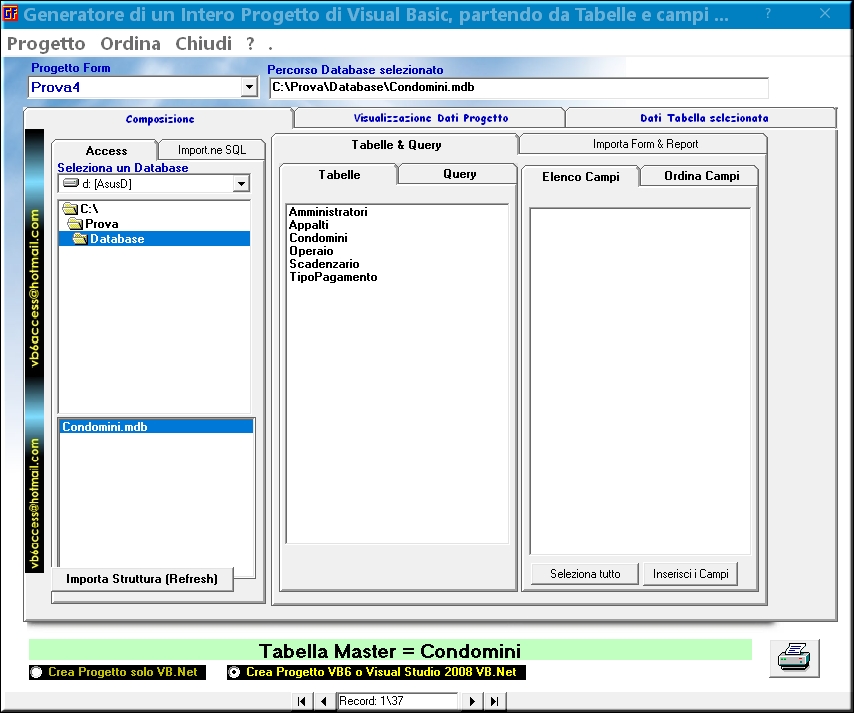Select the Tabelle & Query tab
The height and width of the screenshot is (713, 854).
396,145
